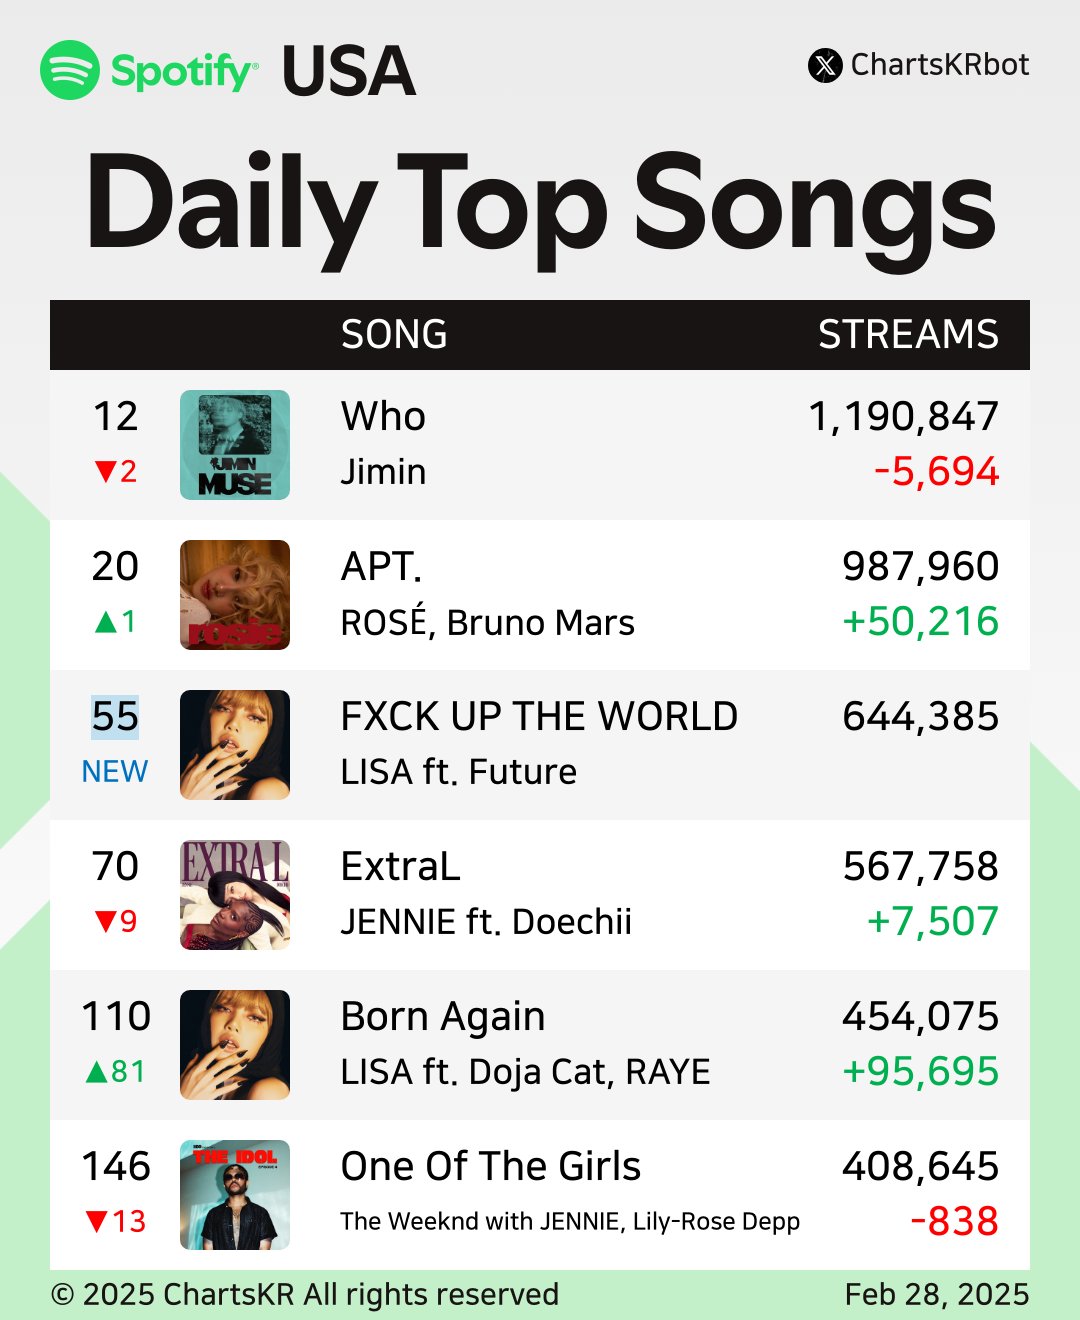Click the ROSÉ rosie album cover

(235, 595)
